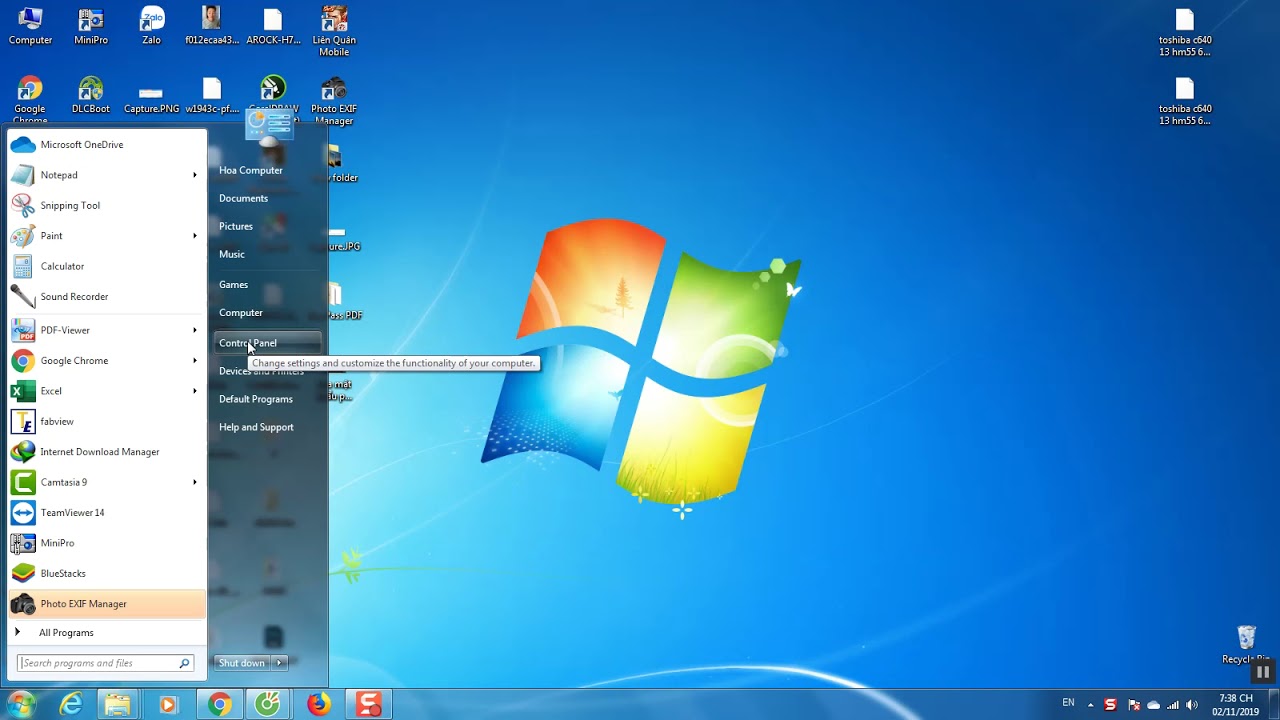Select the Photo EXIF Manager desktop shortcut
This screenshot has height=720, width=1280.
pos(334,100)
